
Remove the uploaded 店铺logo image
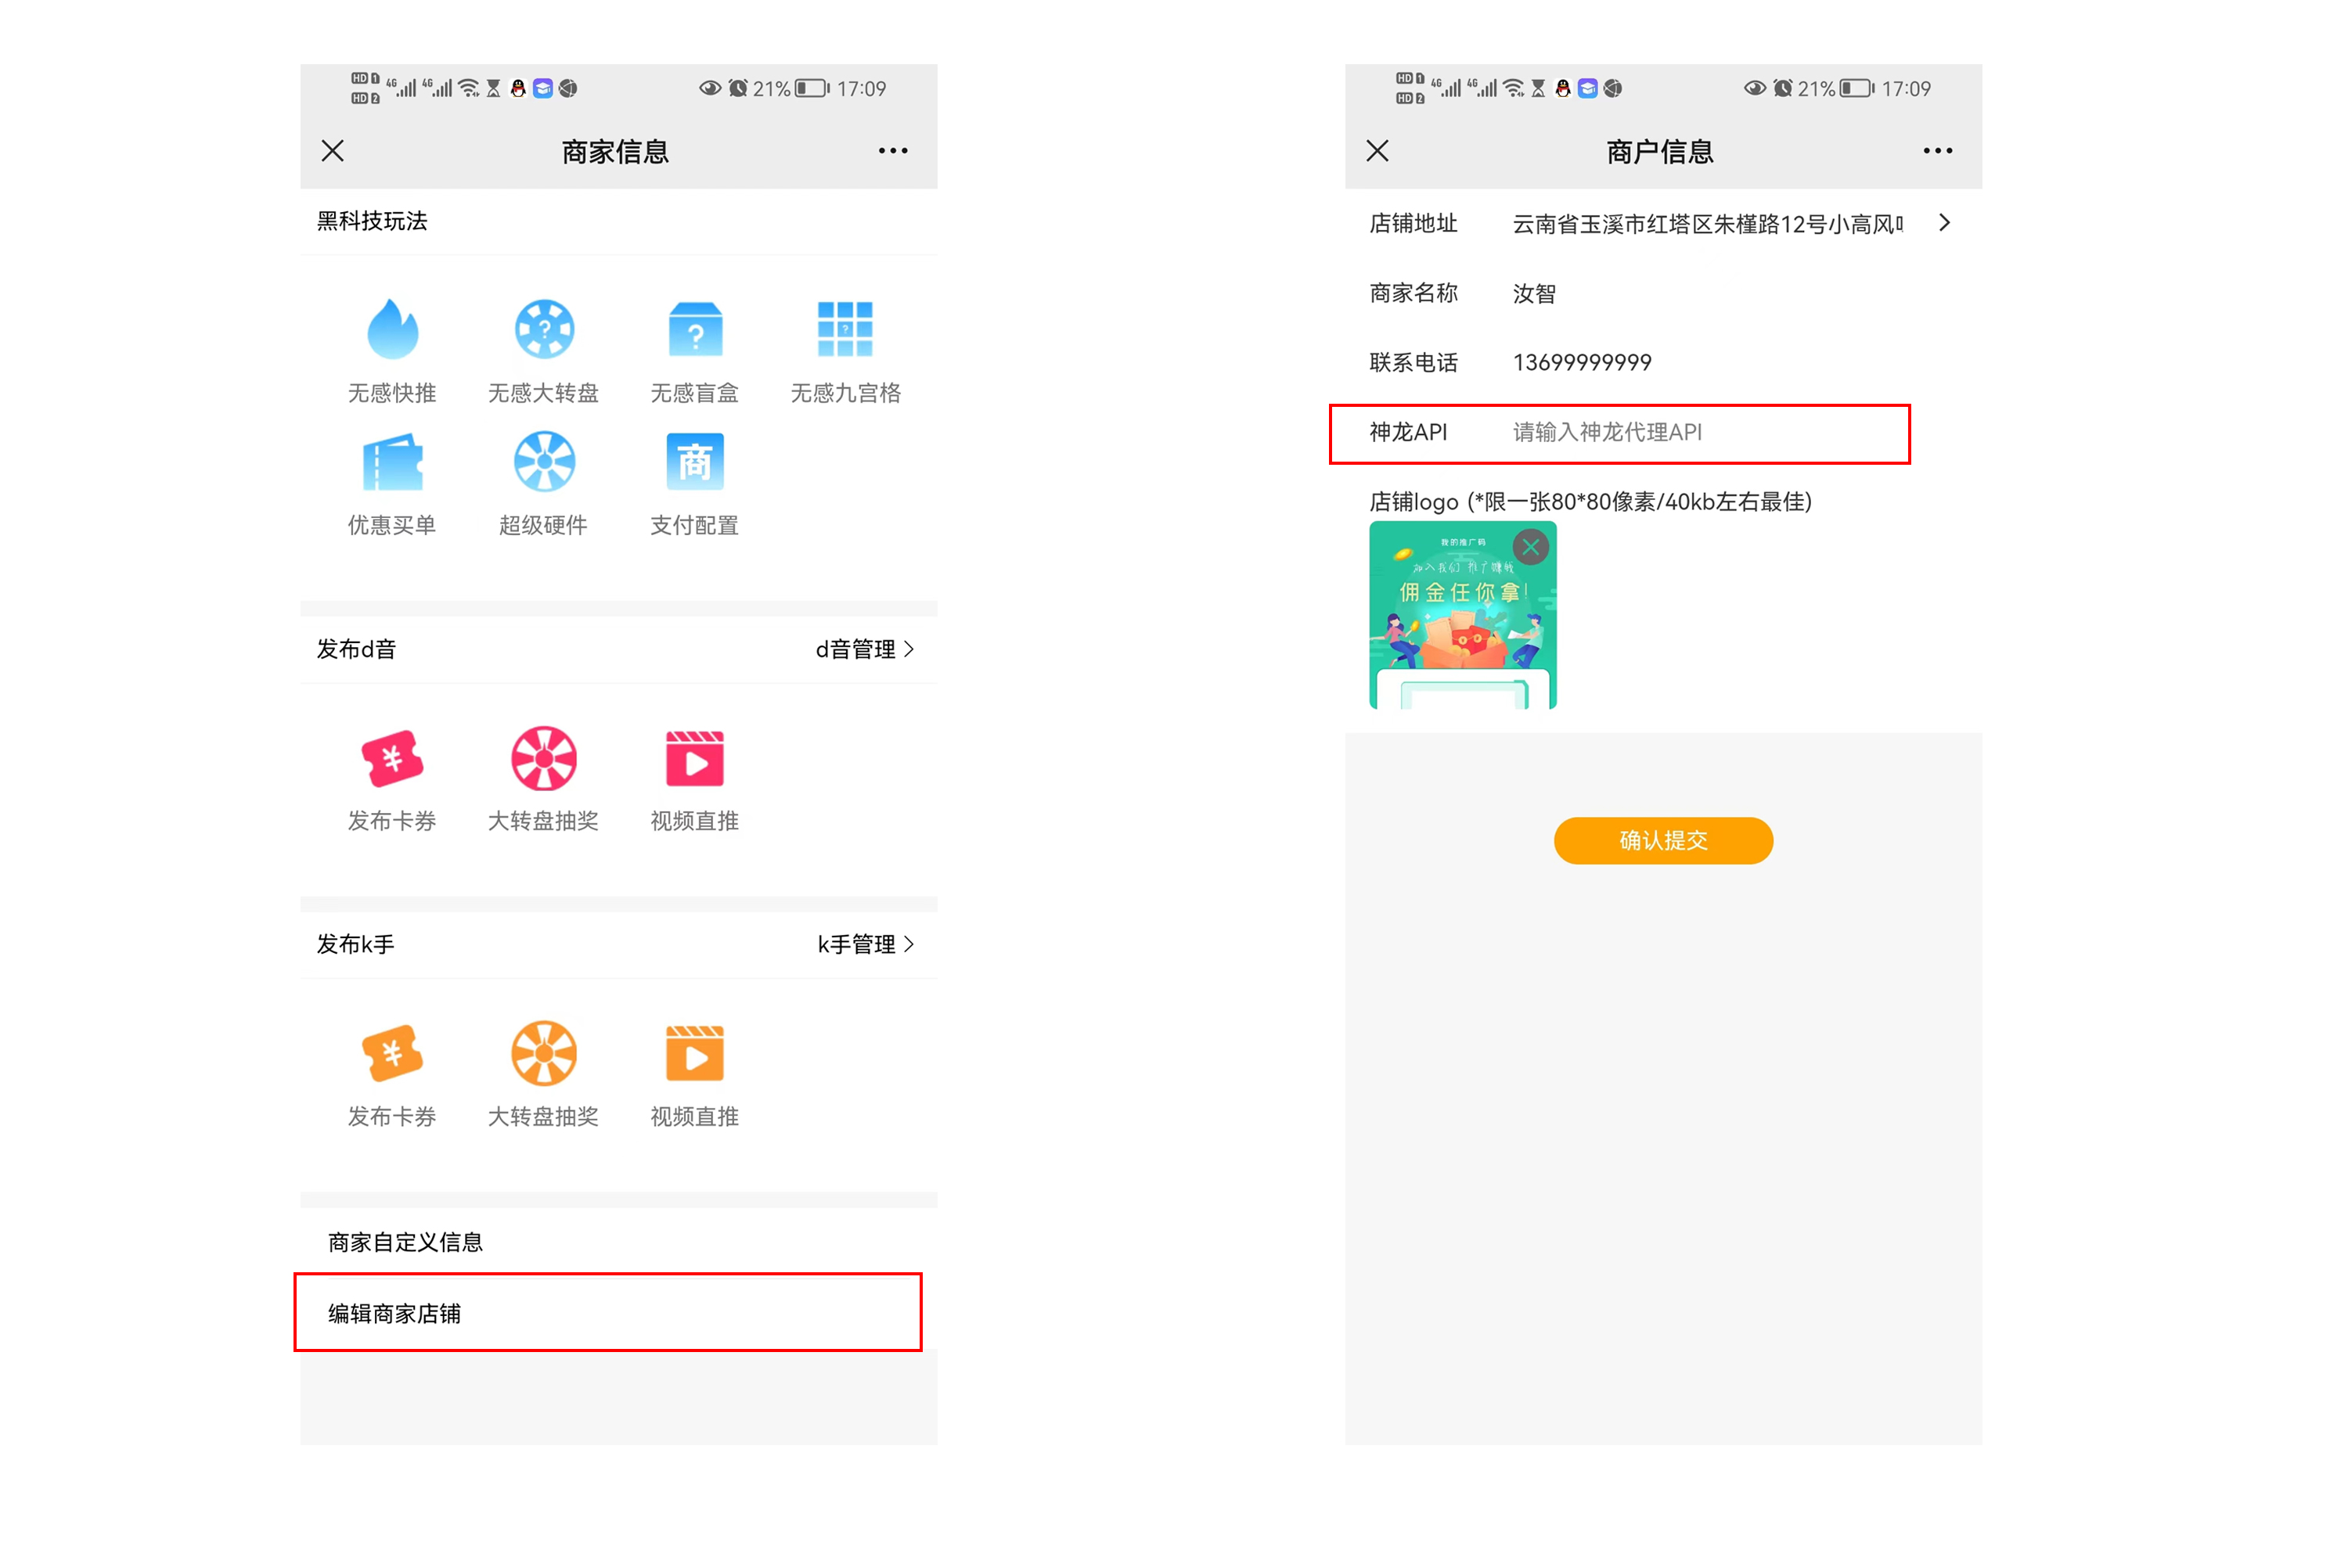(x=1531, y=547)
